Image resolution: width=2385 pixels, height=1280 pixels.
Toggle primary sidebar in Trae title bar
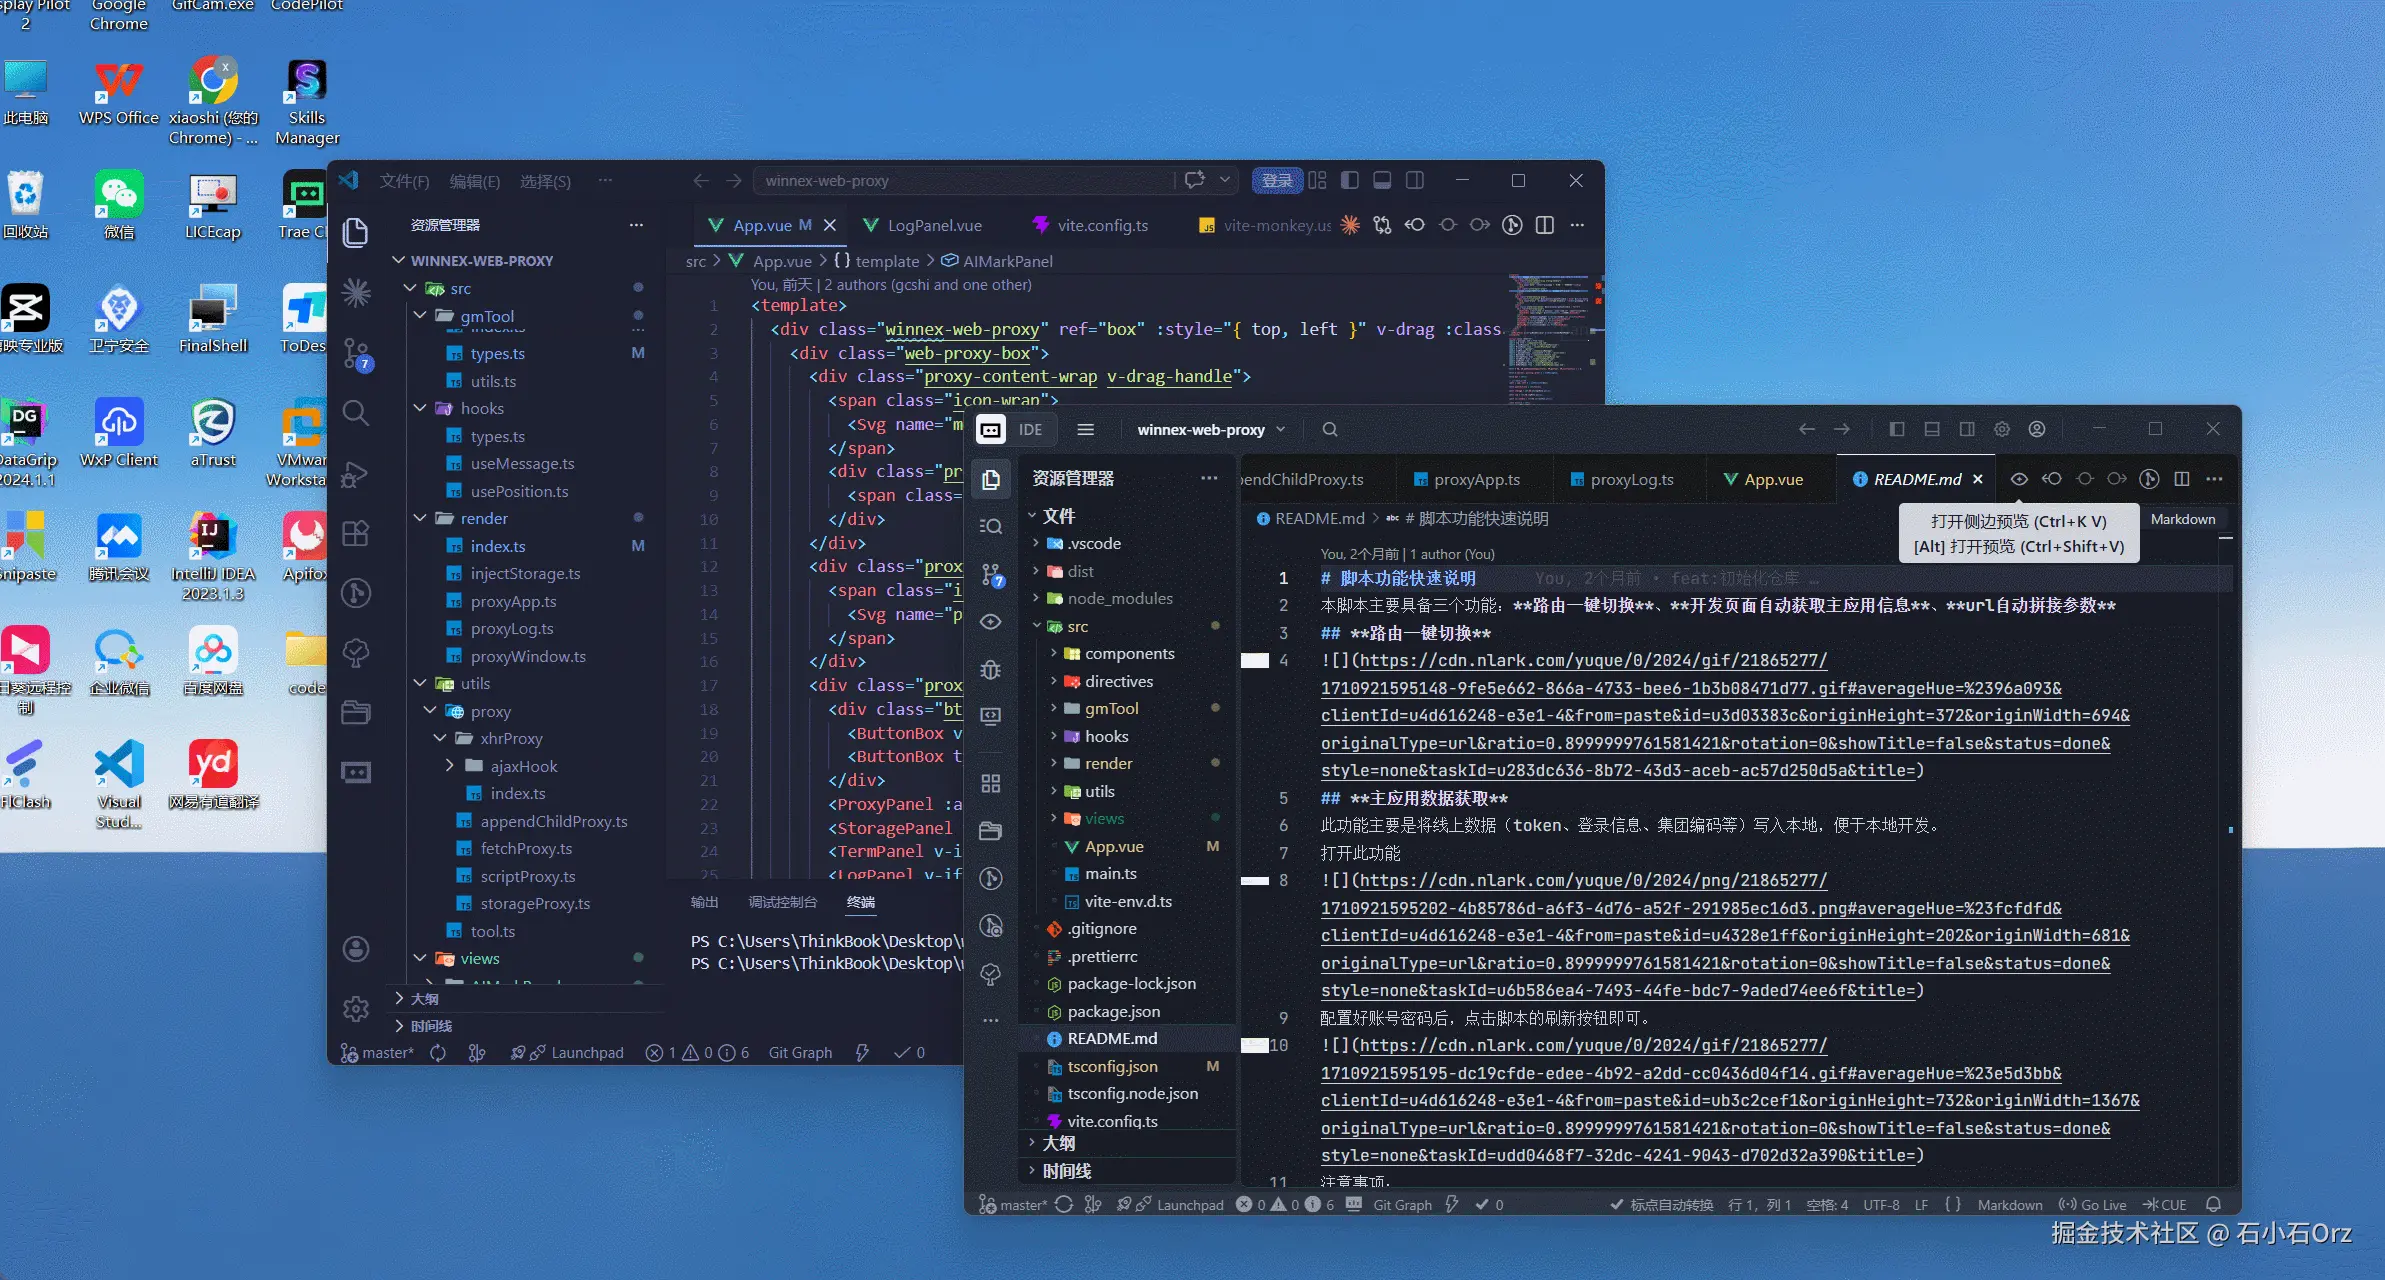(x=1897, y=429)
